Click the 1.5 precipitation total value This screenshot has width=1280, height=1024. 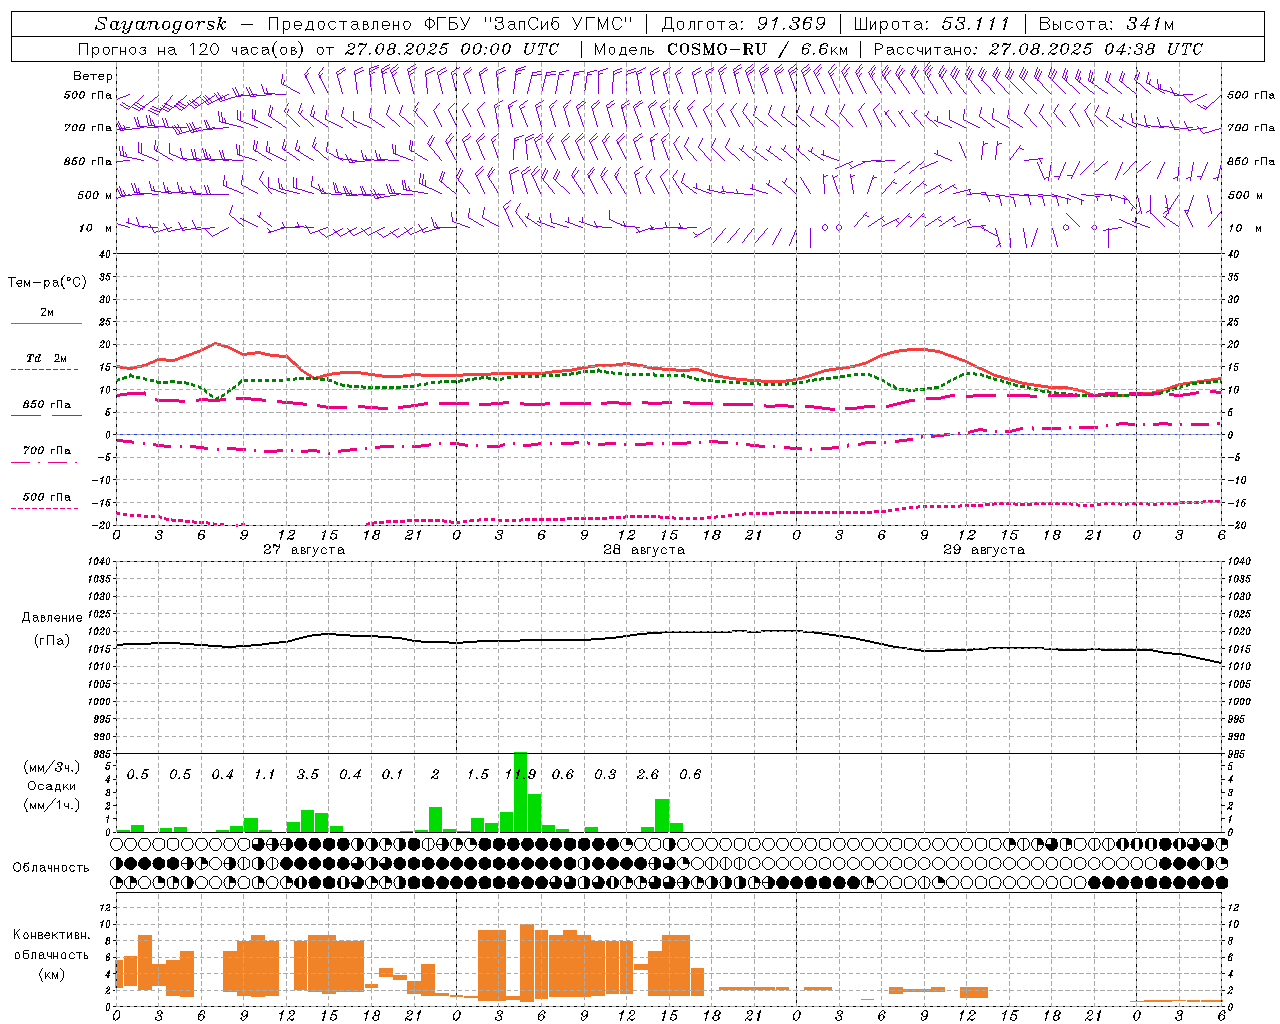478,774
